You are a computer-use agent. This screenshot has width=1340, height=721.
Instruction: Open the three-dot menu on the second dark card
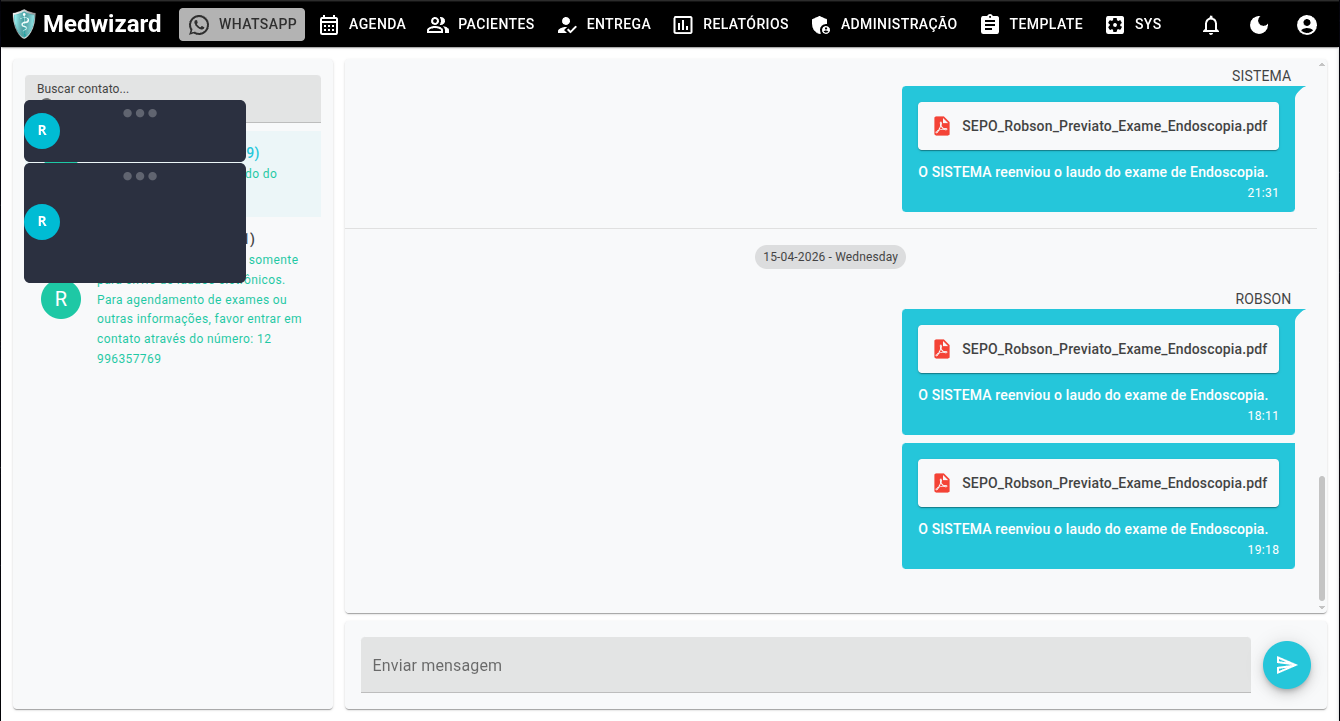pyautogui.click(x=140, y=176)
